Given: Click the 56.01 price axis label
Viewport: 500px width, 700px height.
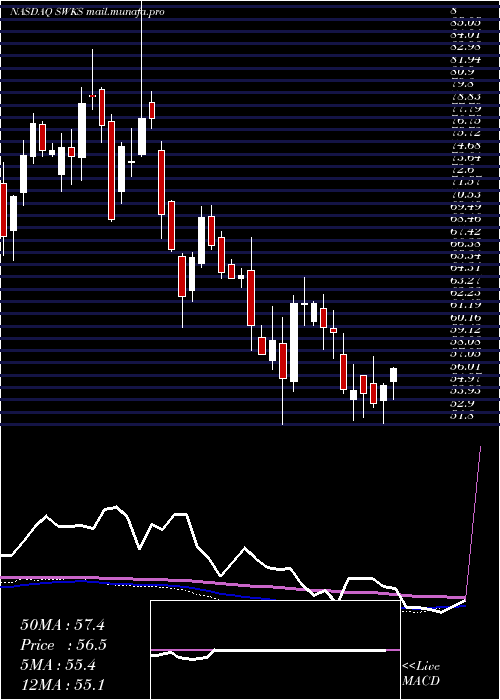Looking at the screenshot, I should tap(465, 367).
